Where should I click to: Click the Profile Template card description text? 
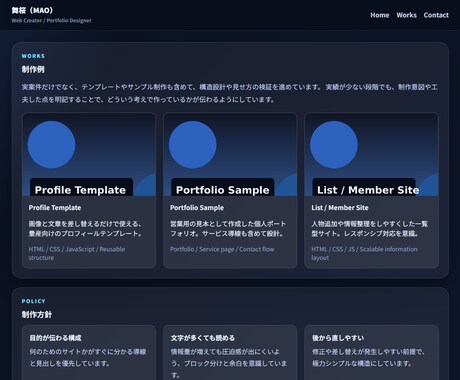click(x=86, y=228)
